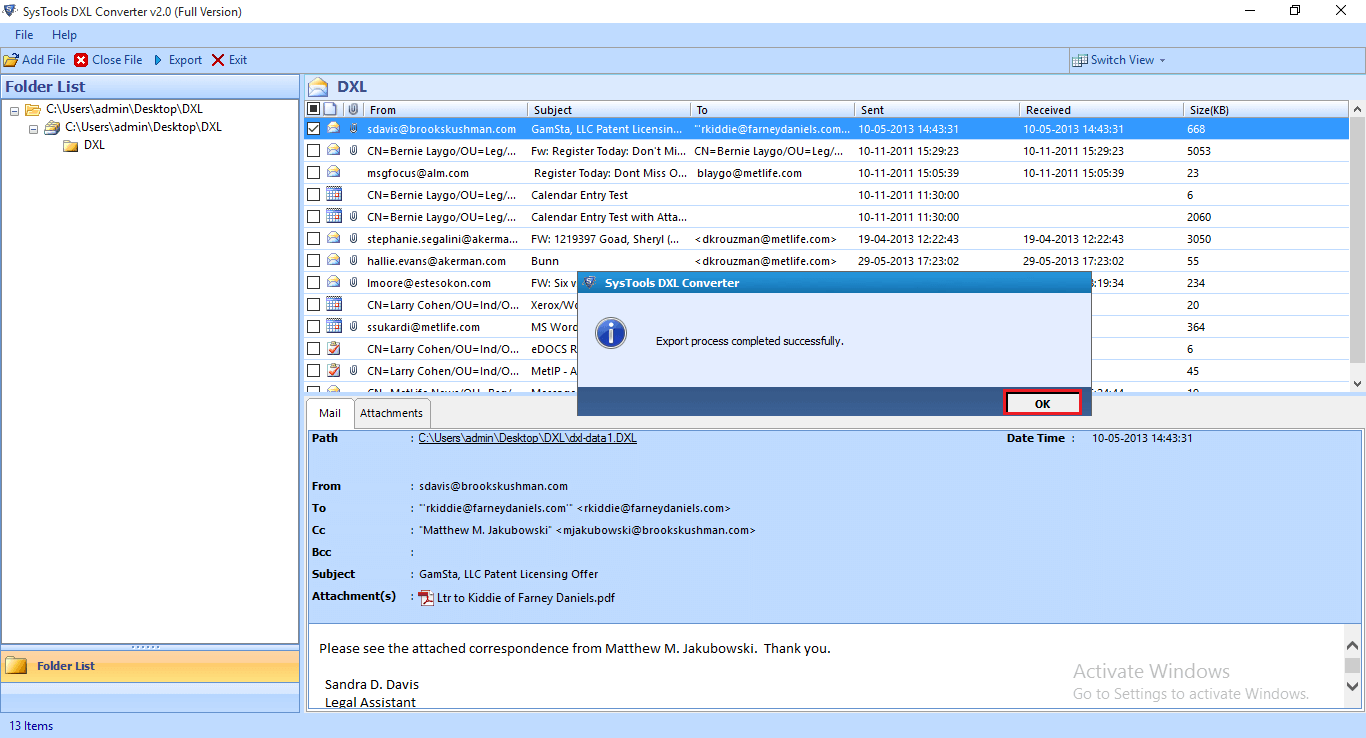1366x738 pixels.
Task: Check the 'Calendar Entry Test' row checkbox
Action: (x=313, y=195)
